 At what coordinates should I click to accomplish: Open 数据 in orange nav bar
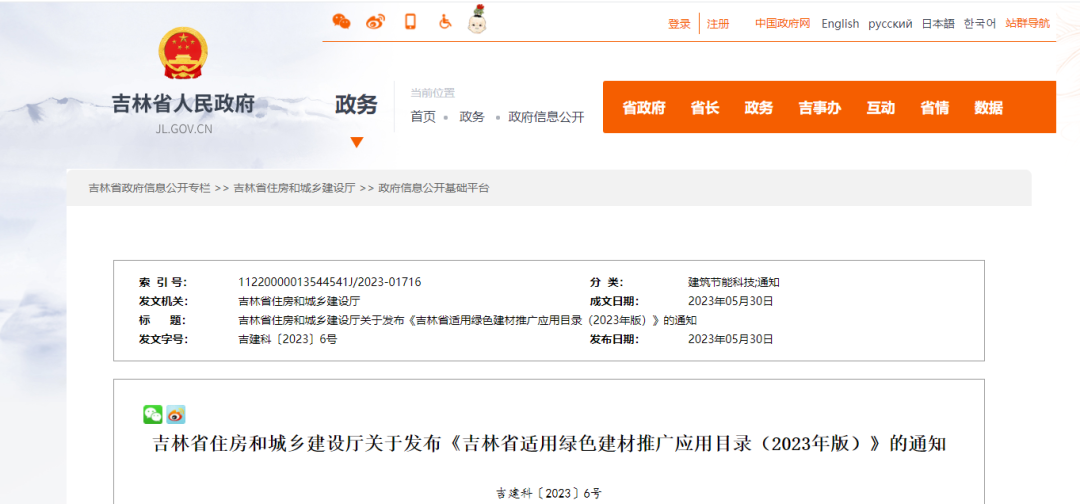988,107
